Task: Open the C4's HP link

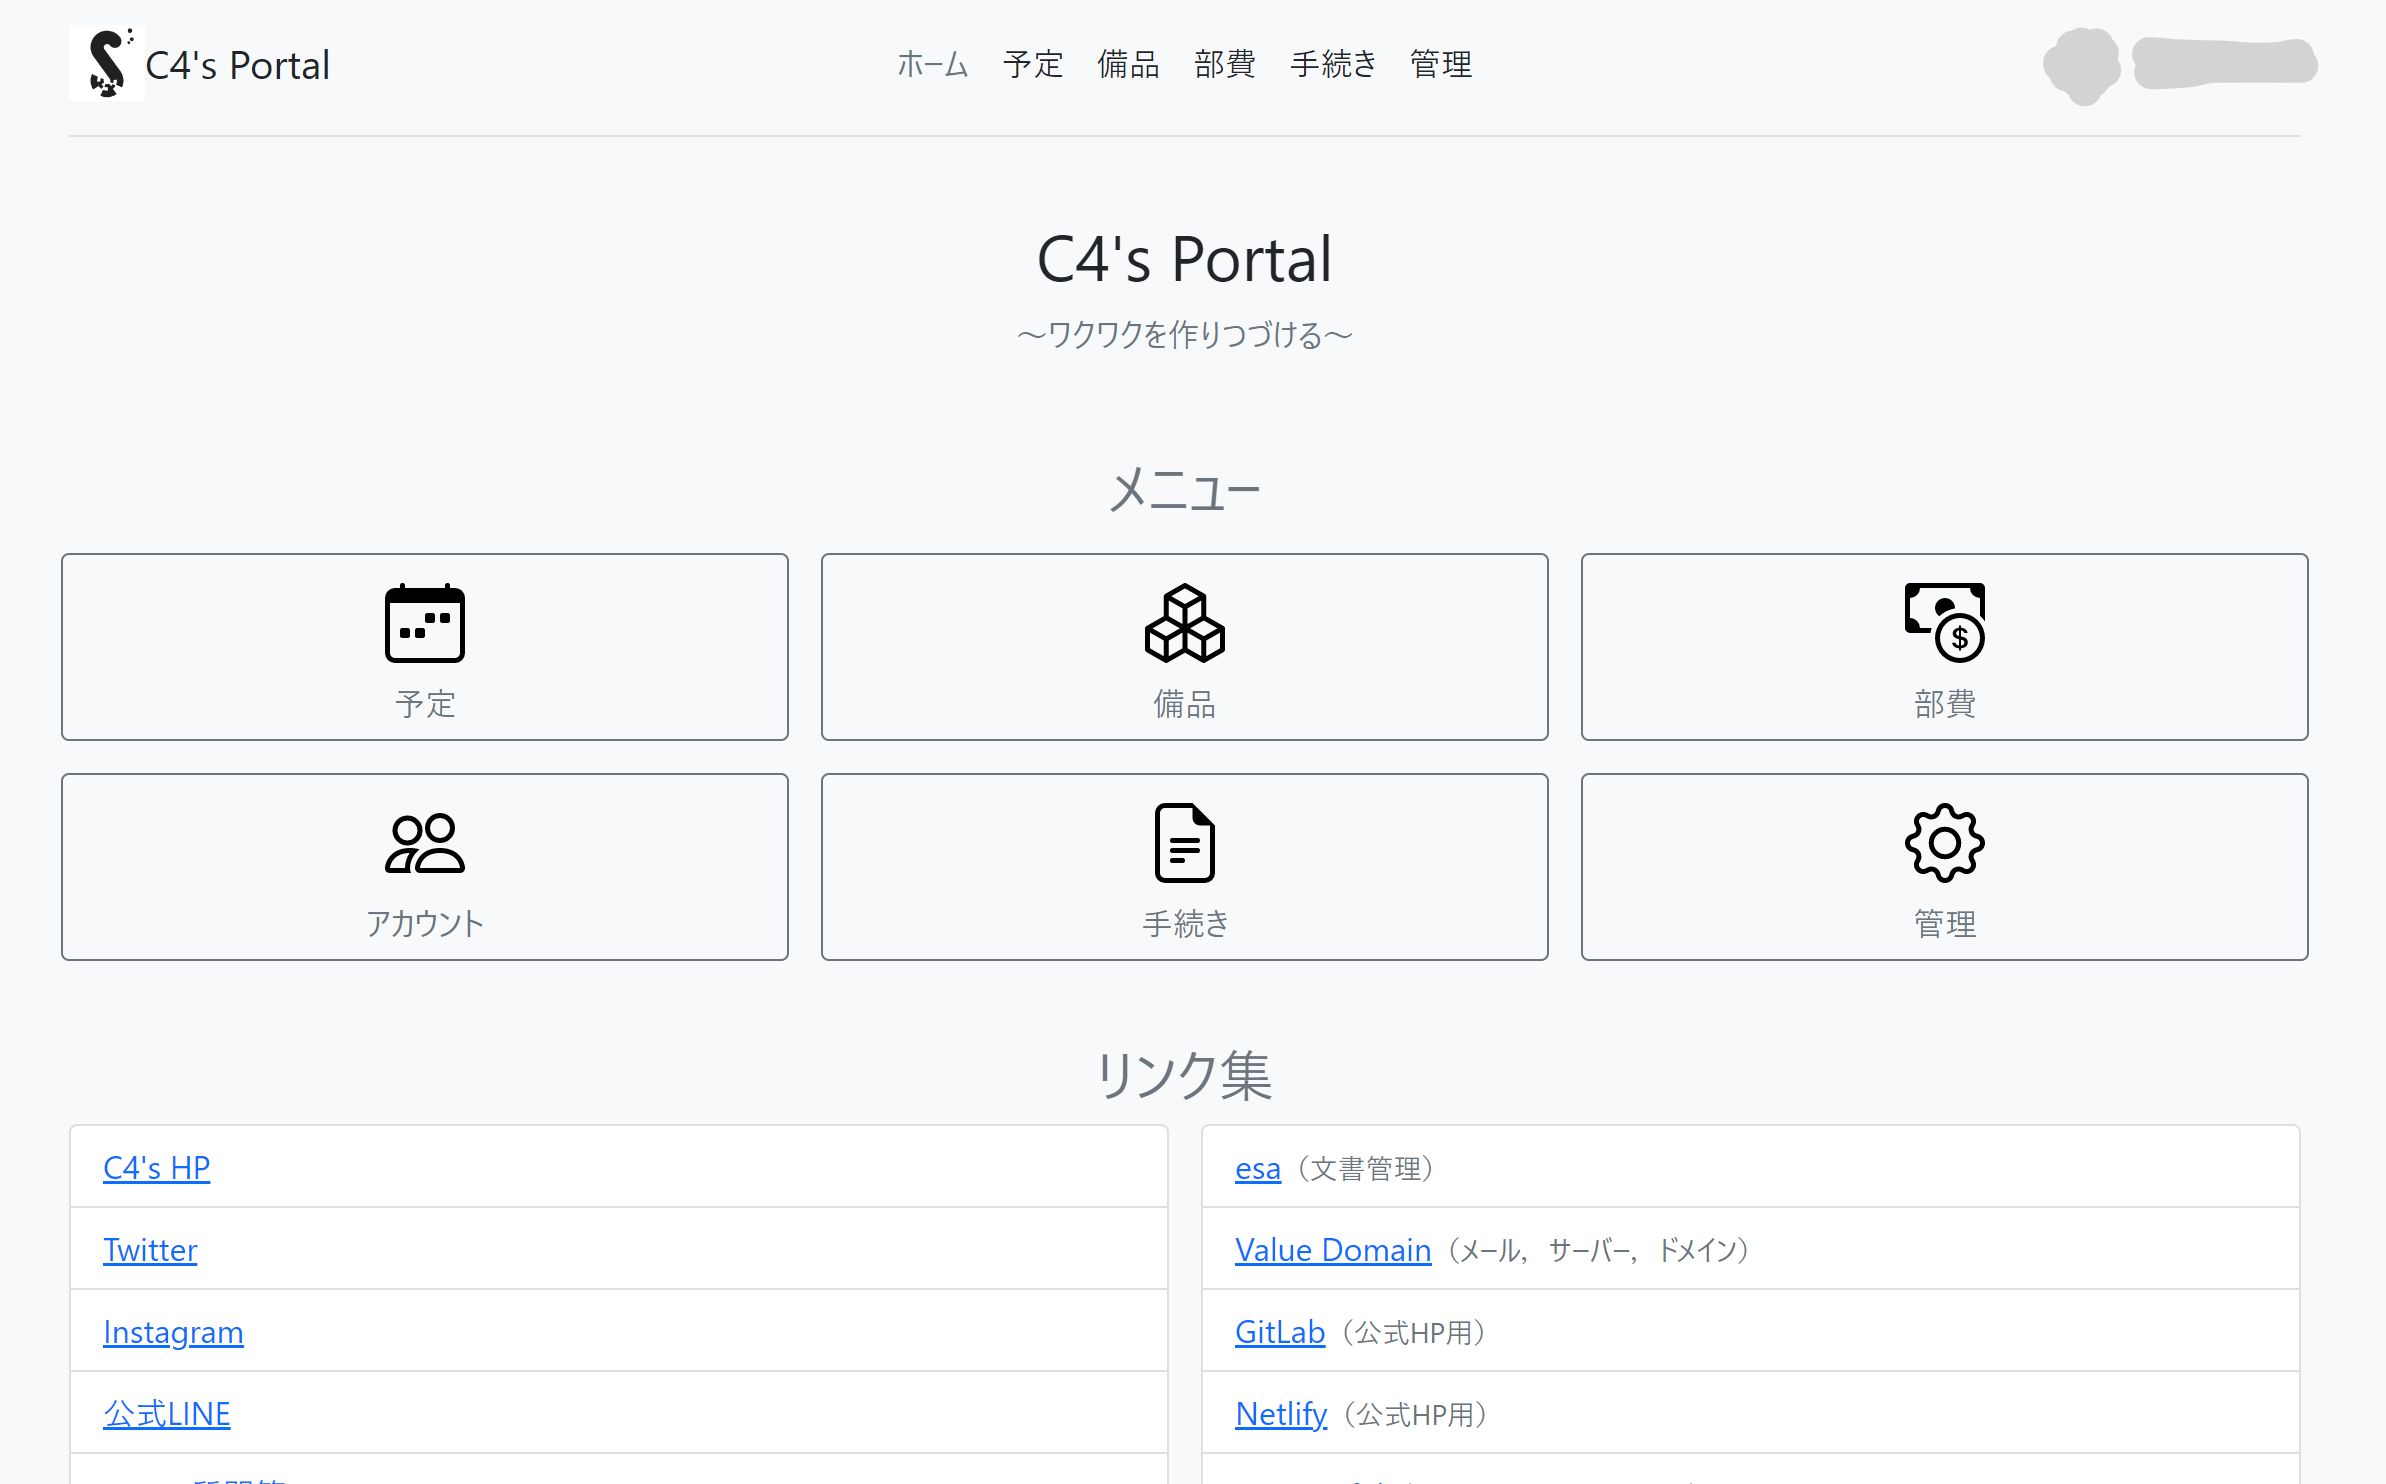Action: [156, 1167]
